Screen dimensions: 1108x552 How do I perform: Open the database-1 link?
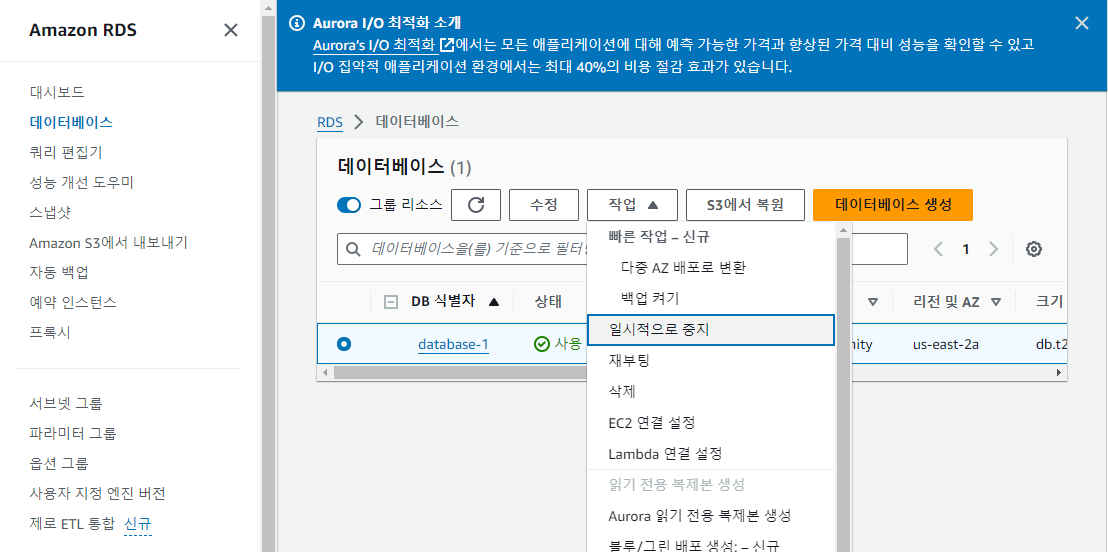(x=453, y=344)
